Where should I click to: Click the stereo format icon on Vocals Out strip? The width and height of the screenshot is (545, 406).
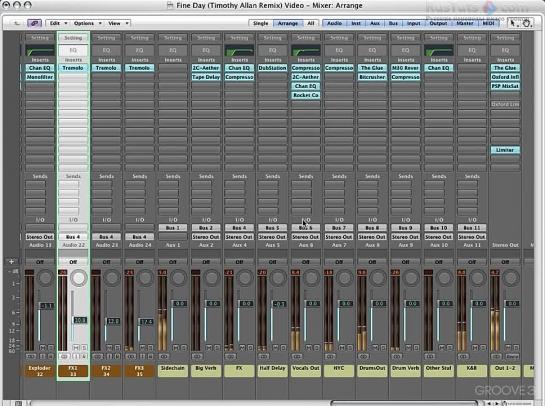tap(297, 356)
